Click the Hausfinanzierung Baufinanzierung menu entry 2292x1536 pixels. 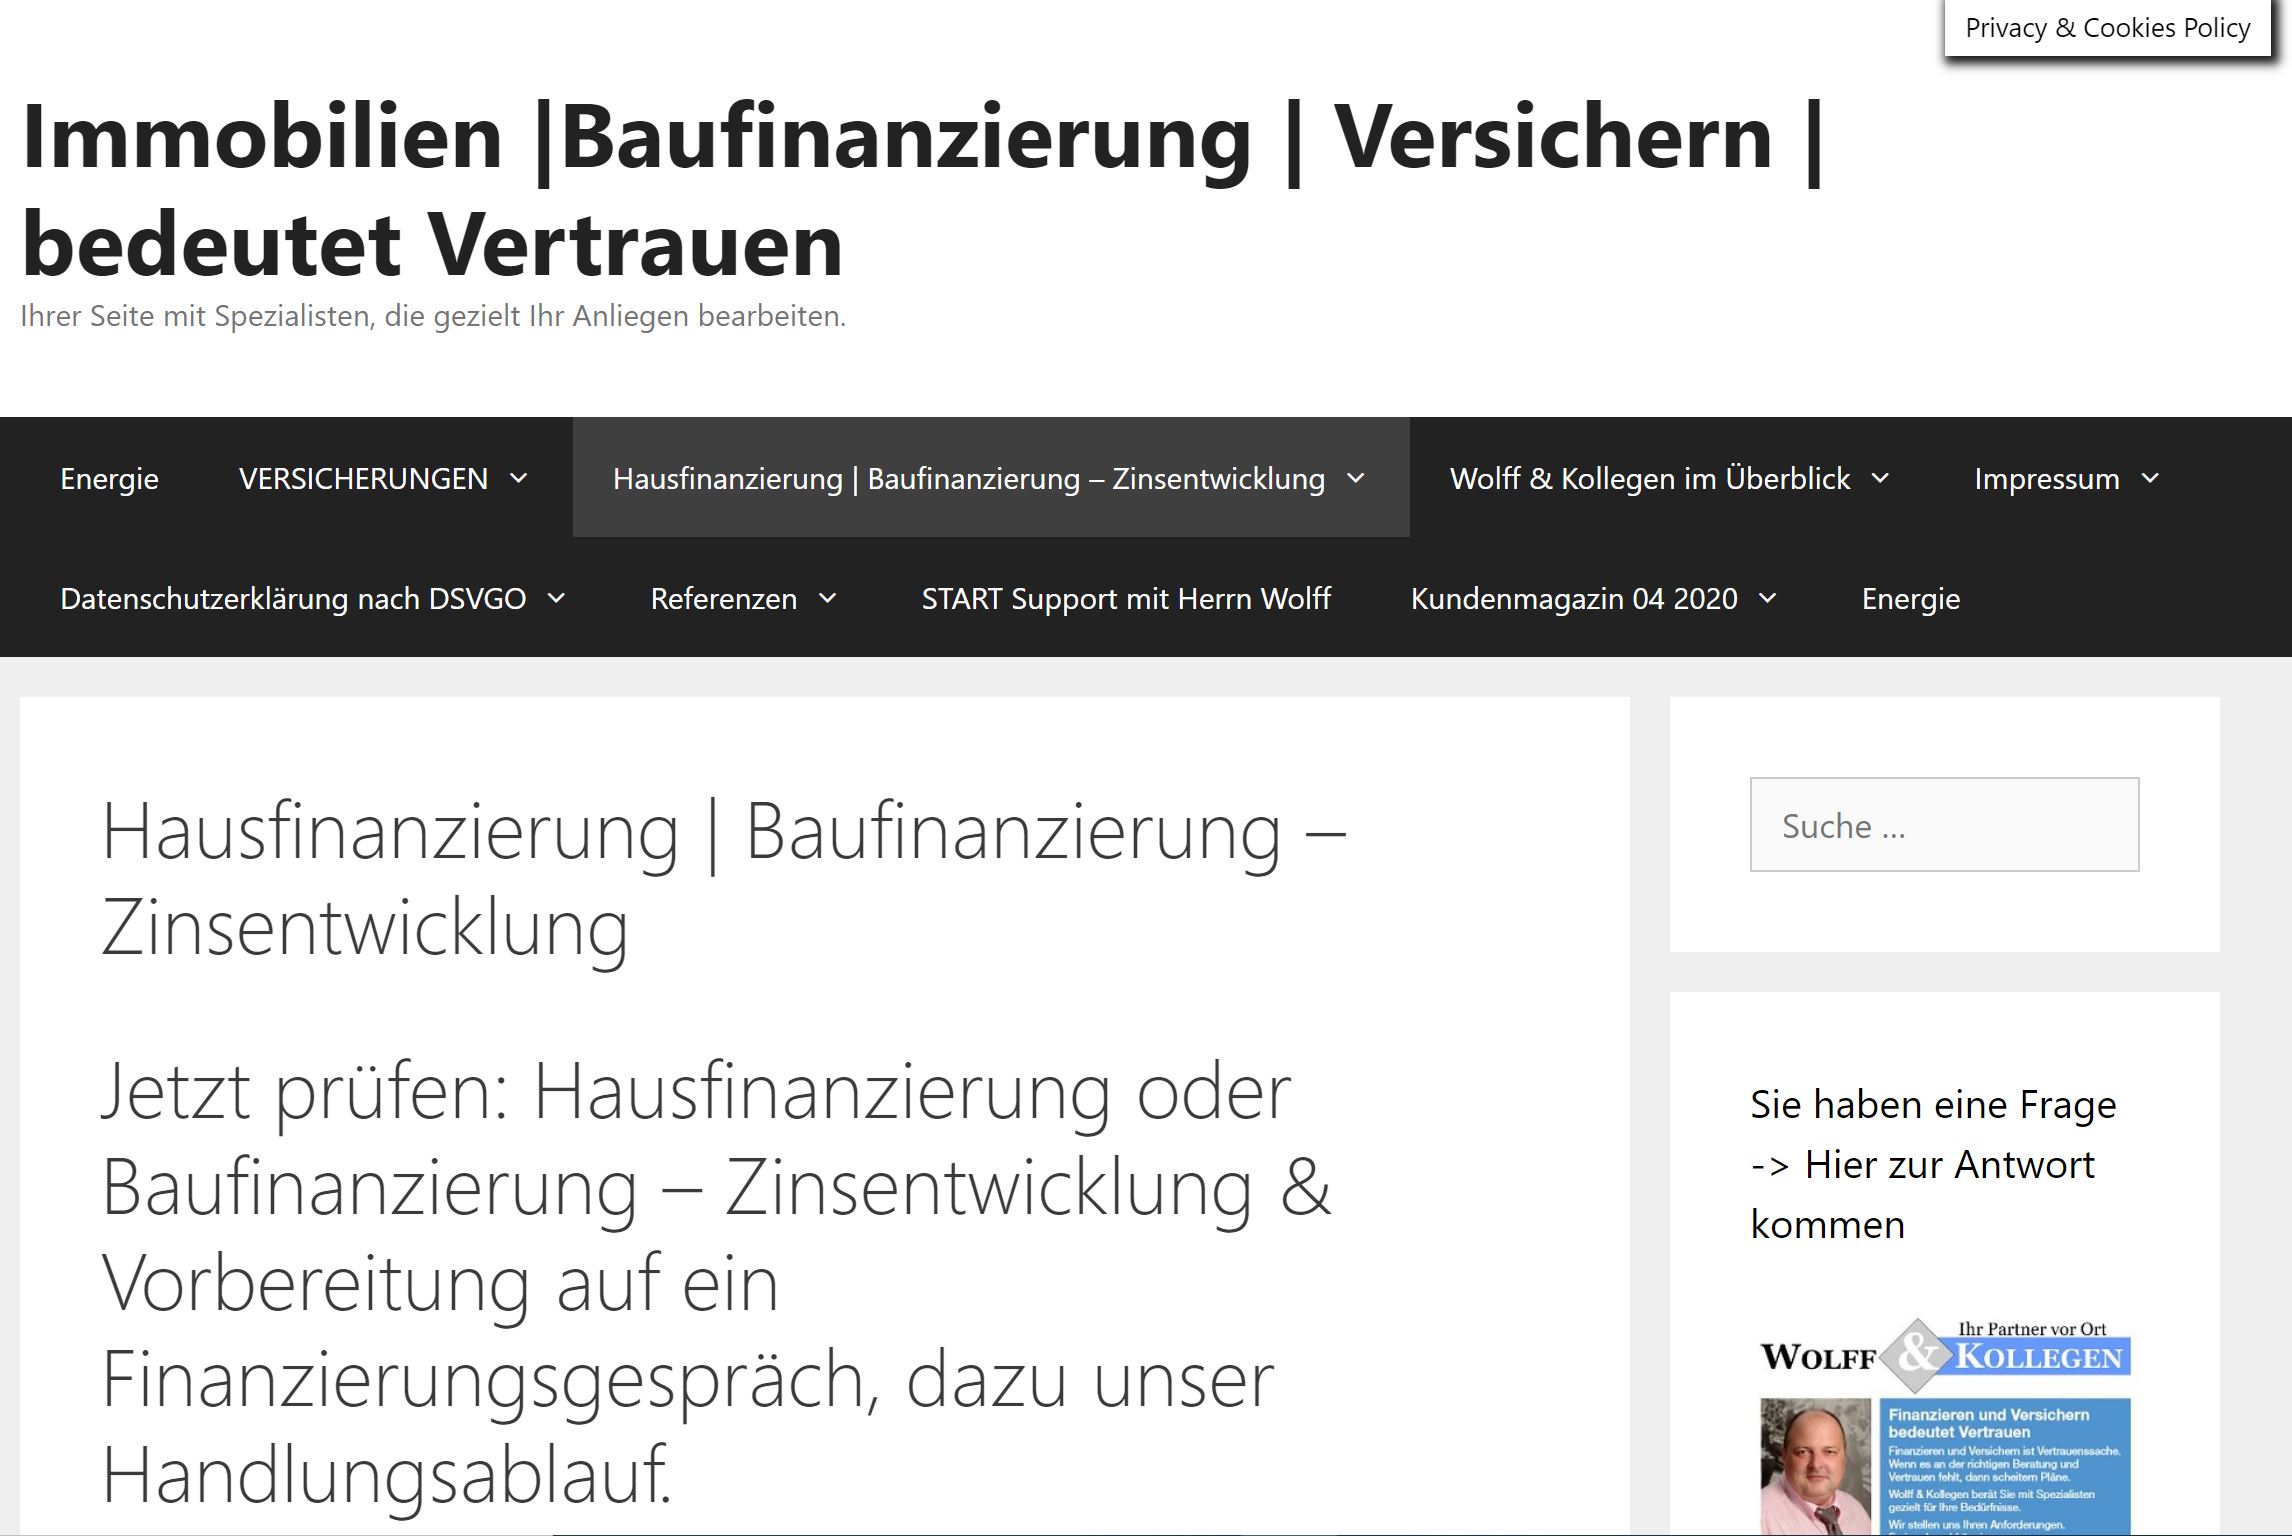pyautogui.click(x=970, y=479)
